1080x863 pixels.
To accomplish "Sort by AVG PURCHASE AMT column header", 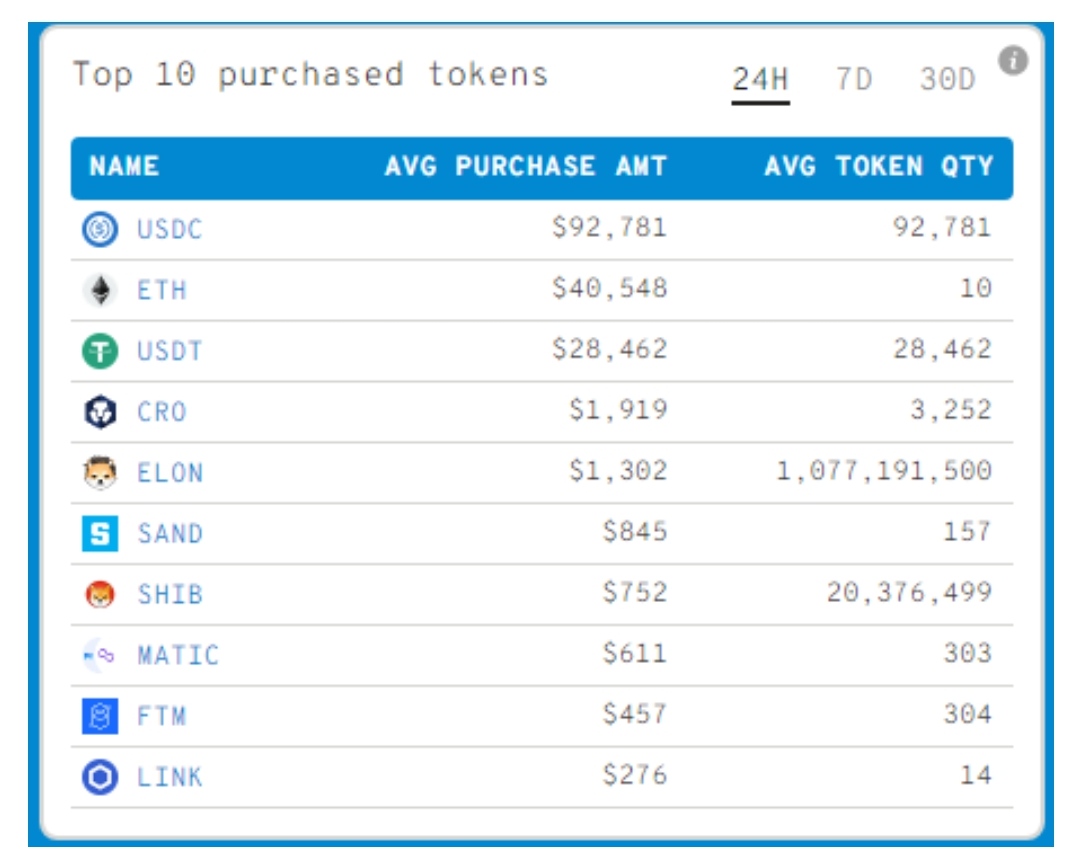I will (526, 166).
